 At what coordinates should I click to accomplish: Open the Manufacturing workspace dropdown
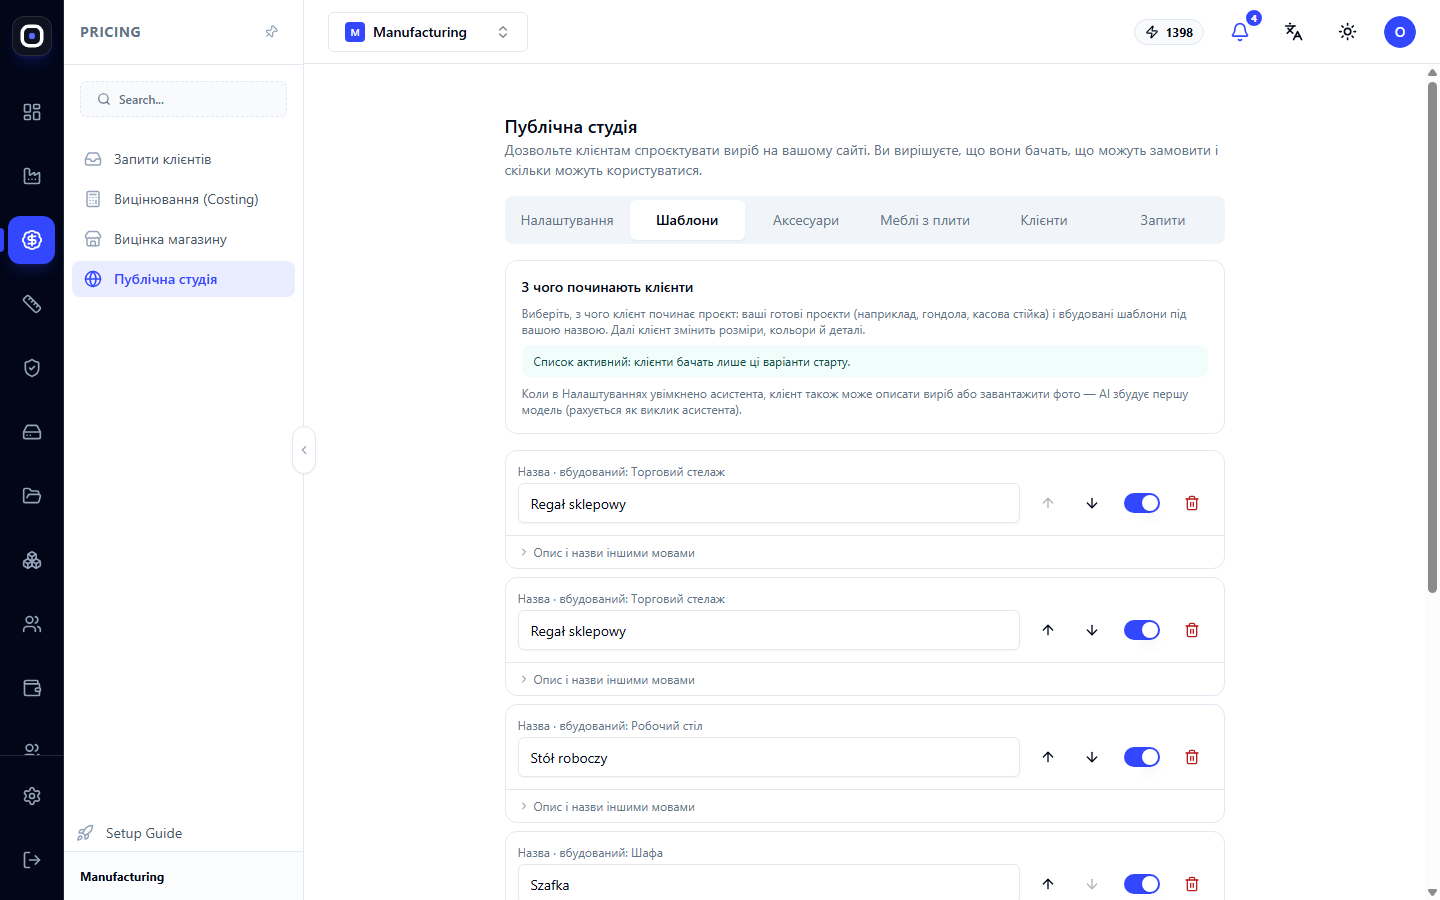pos(428,32)
